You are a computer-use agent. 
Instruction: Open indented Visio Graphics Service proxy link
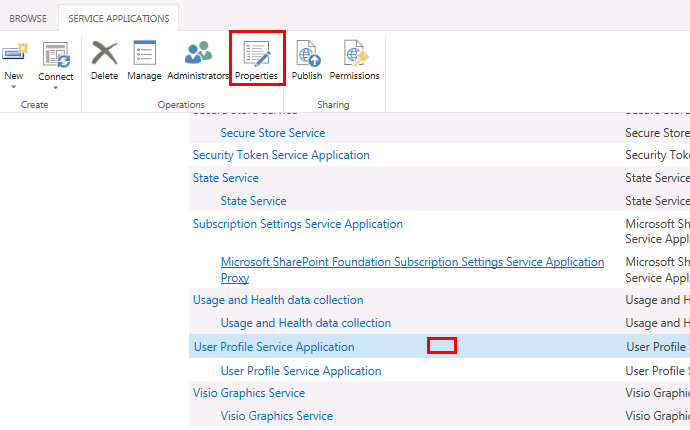coord(277,416)
